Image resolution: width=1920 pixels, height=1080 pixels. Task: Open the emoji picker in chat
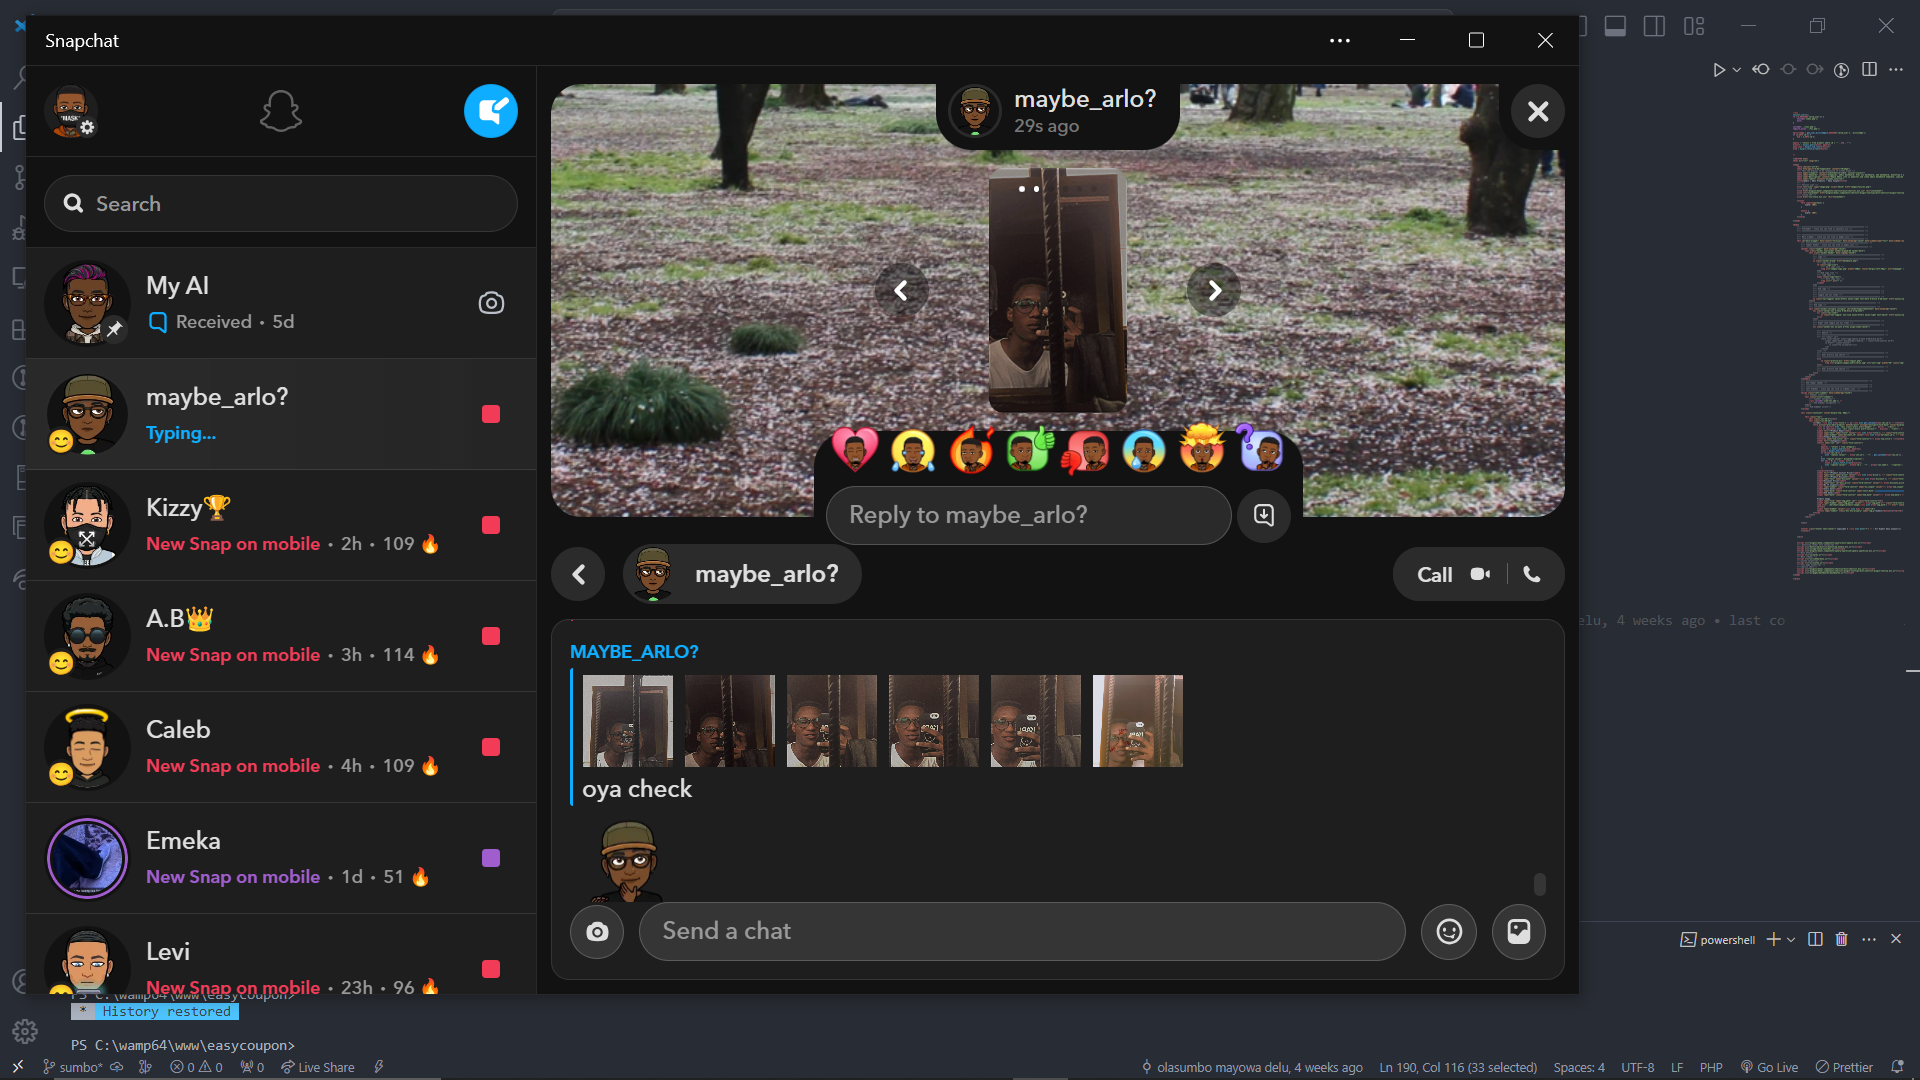pos(1449,931)
